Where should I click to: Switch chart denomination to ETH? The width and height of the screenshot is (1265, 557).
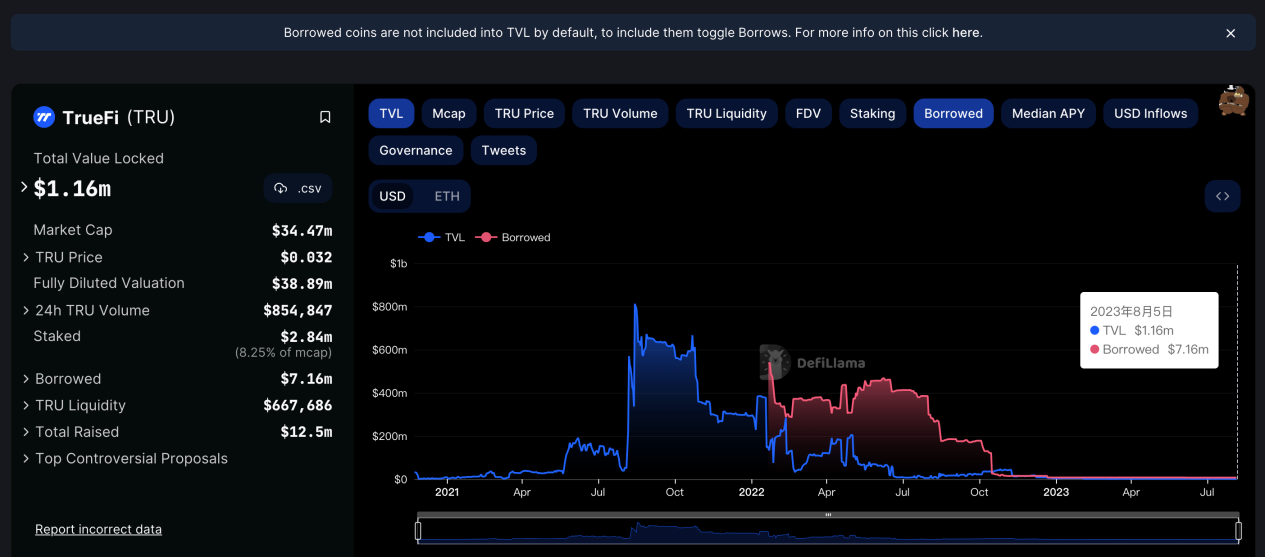click(x=447, y=196)
